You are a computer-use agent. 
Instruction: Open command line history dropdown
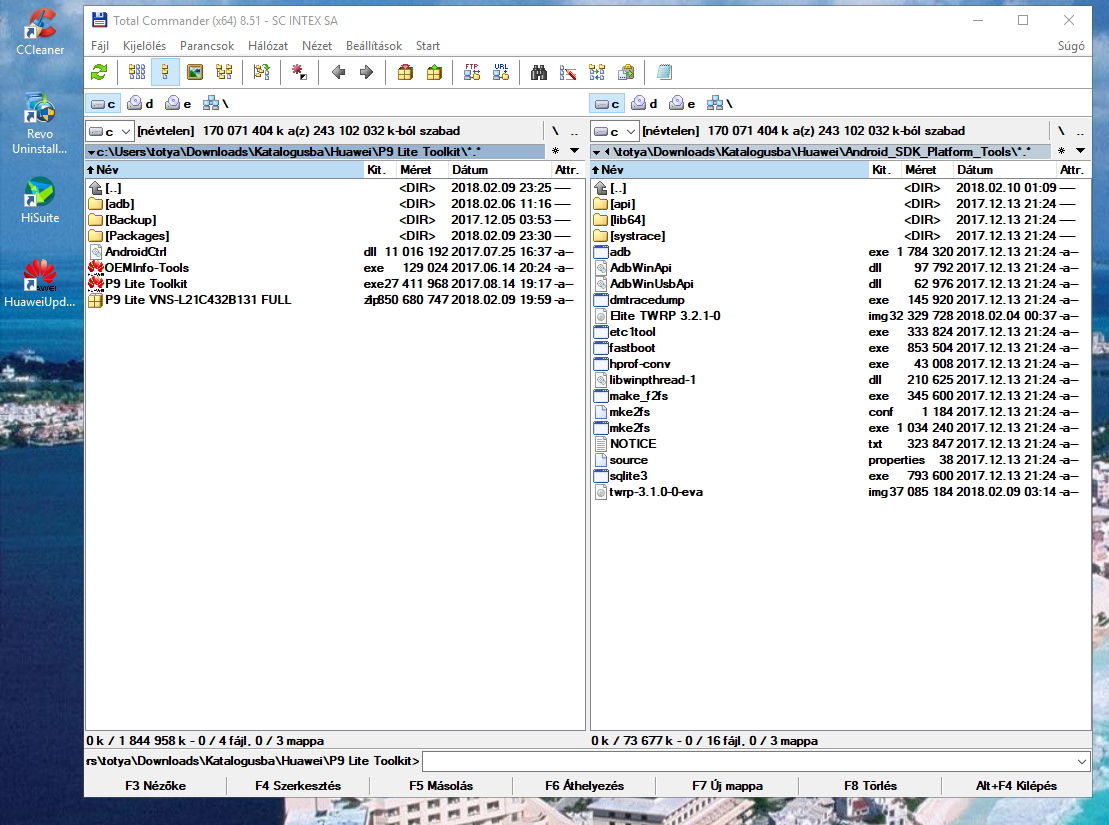click(x=1081, y=761)
